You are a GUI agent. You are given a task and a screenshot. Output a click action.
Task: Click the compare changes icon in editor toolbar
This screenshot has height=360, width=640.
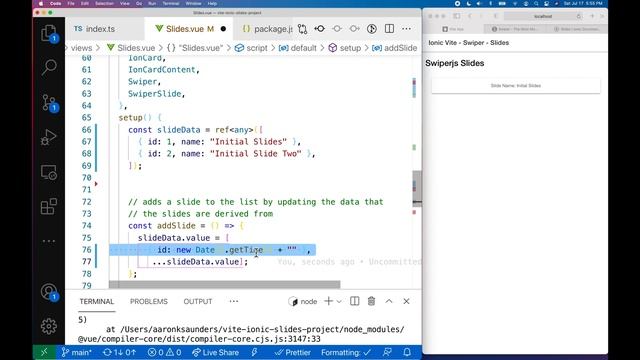(x=302, y=29)
